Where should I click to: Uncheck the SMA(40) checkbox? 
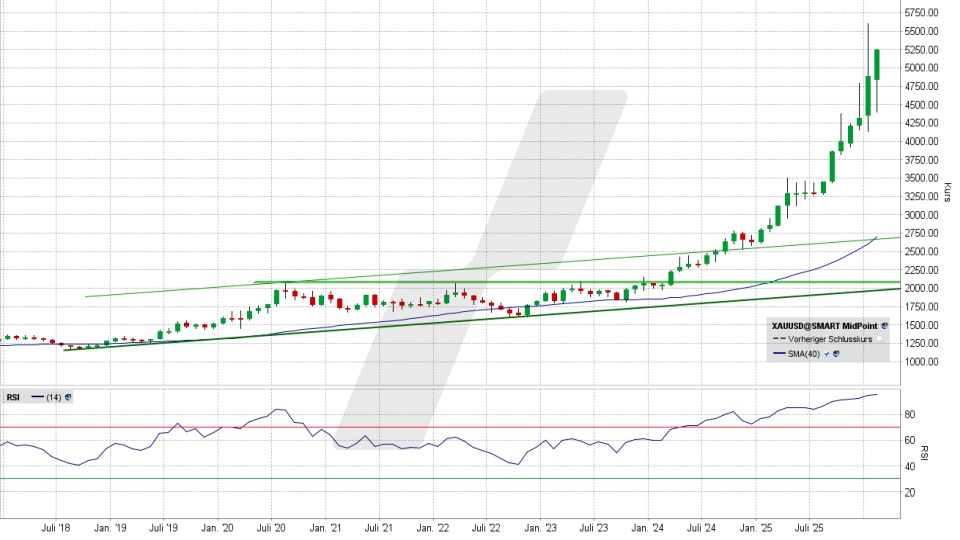(827, 354)
